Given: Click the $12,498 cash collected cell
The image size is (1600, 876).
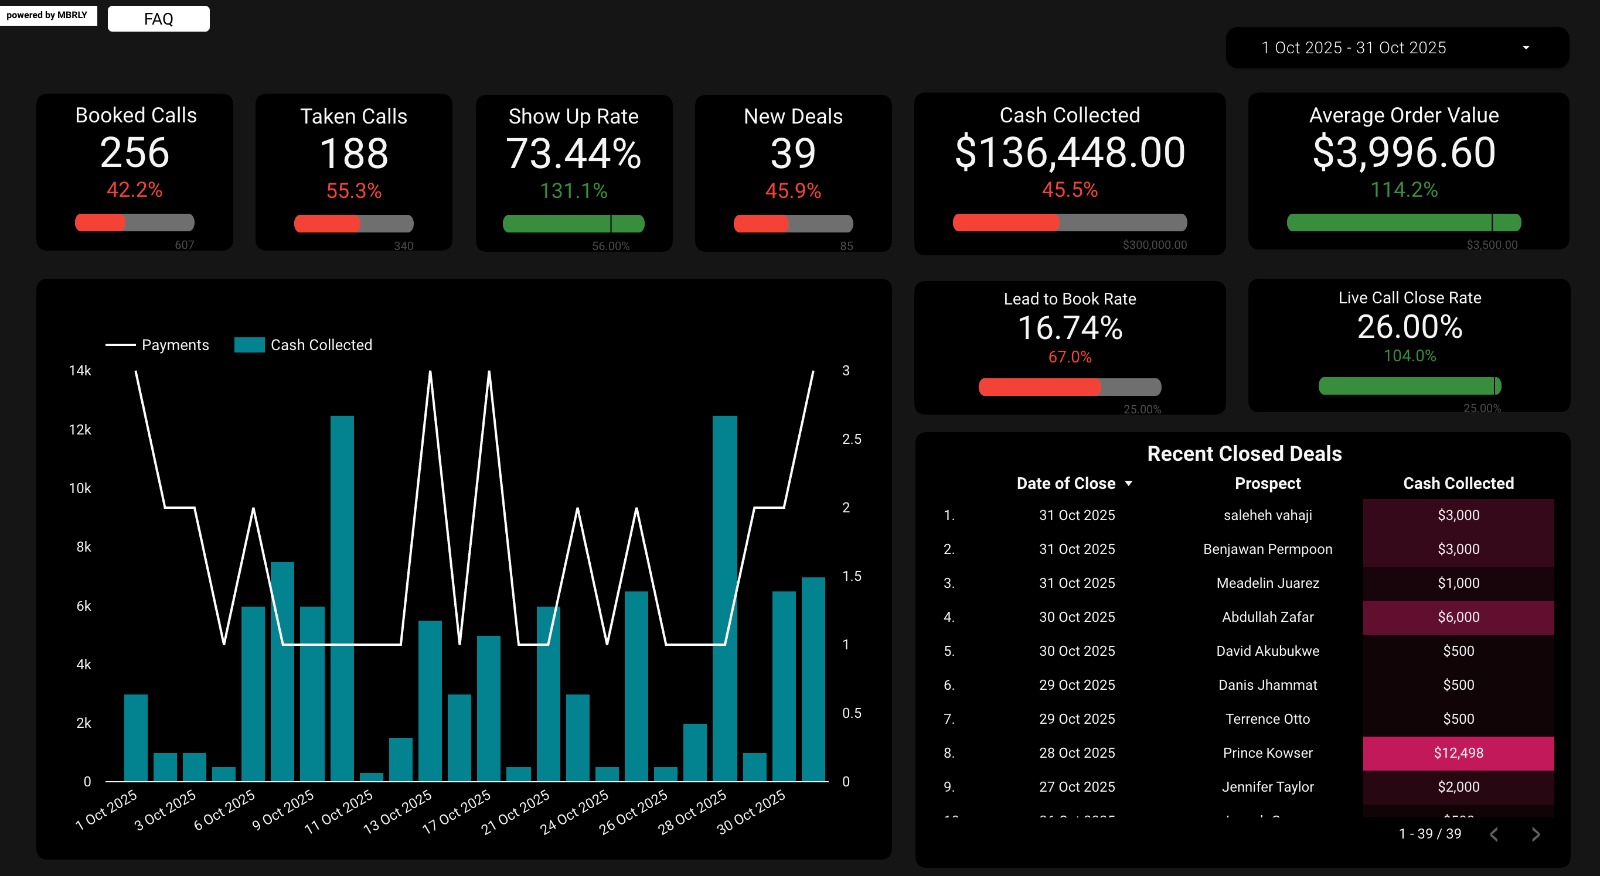Looking at the screenshot, I should [x=1458, y=753].
